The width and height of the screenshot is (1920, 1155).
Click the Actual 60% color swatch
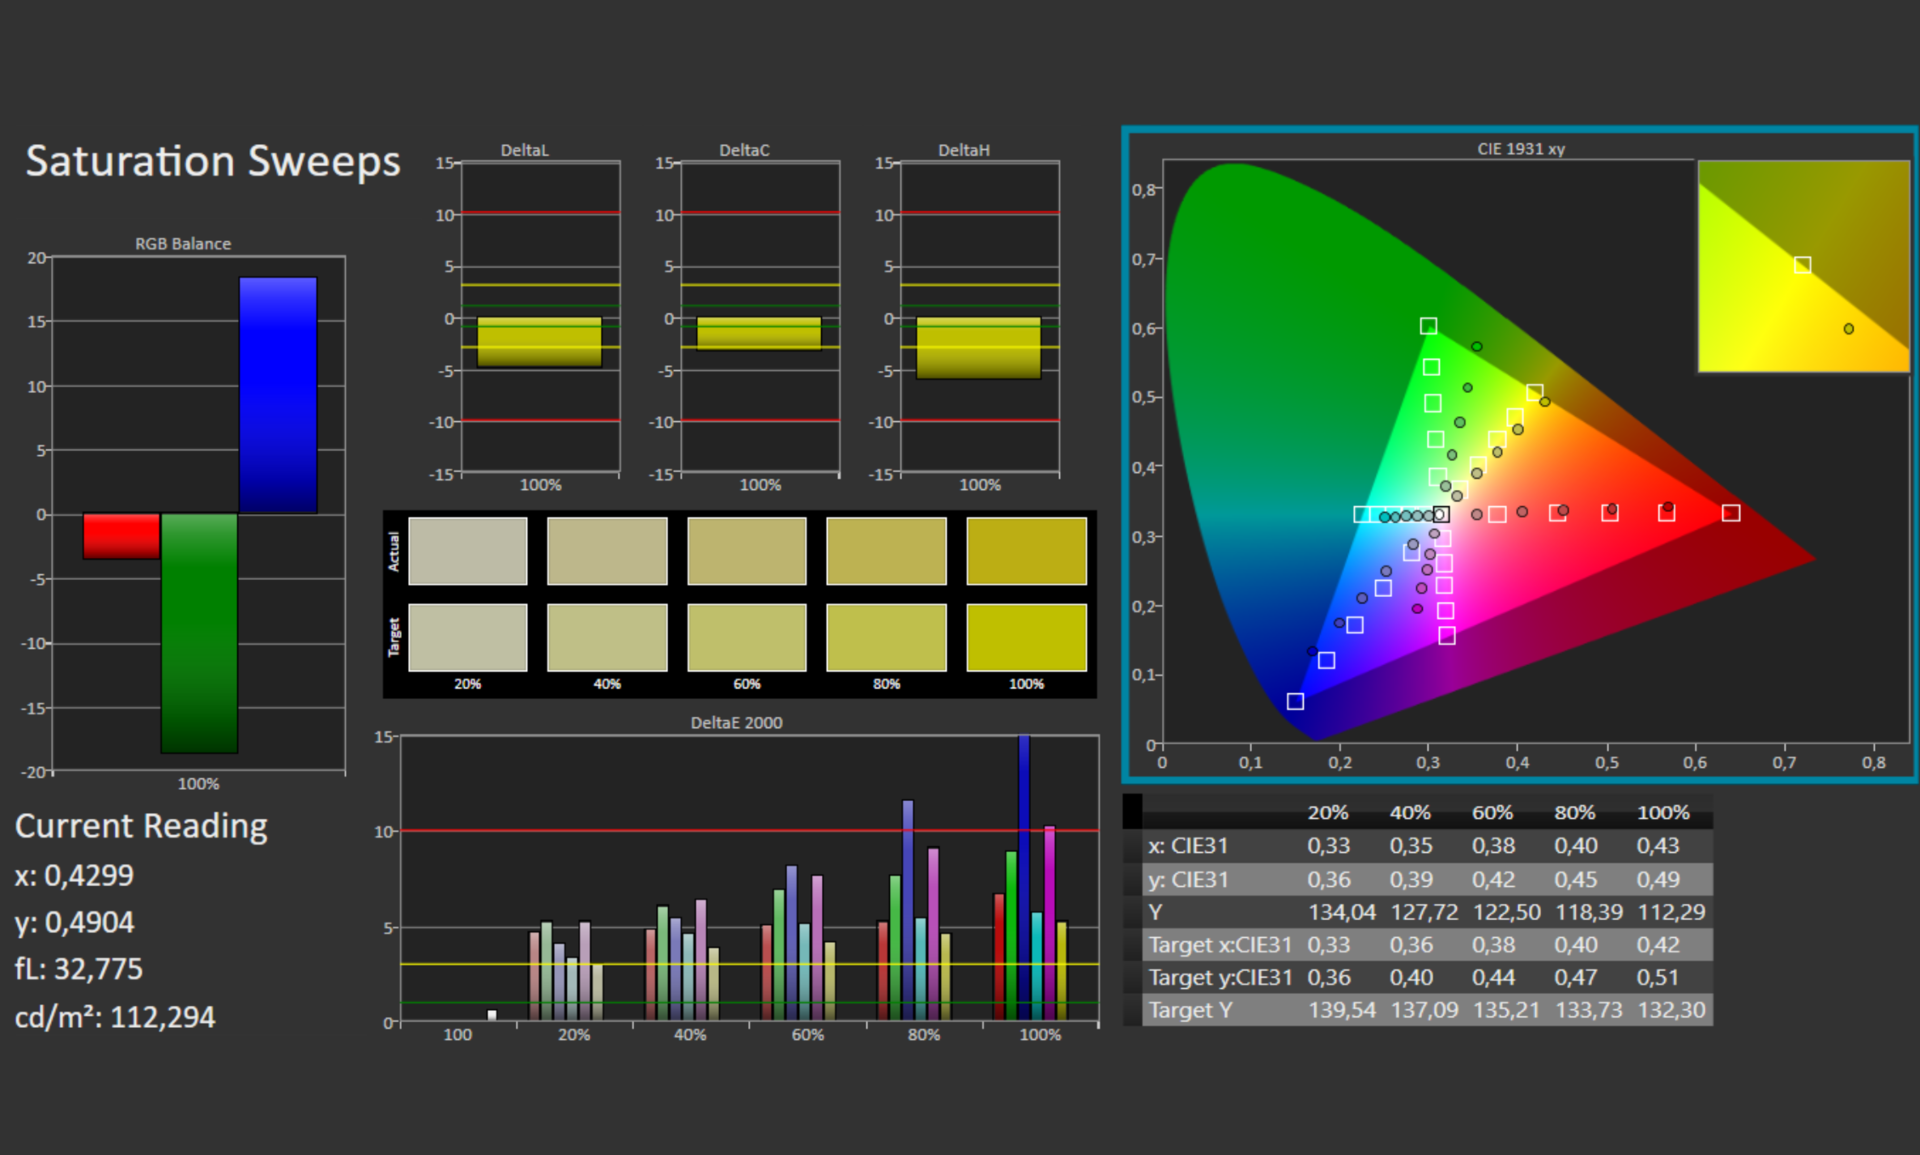tap(746, 551)
